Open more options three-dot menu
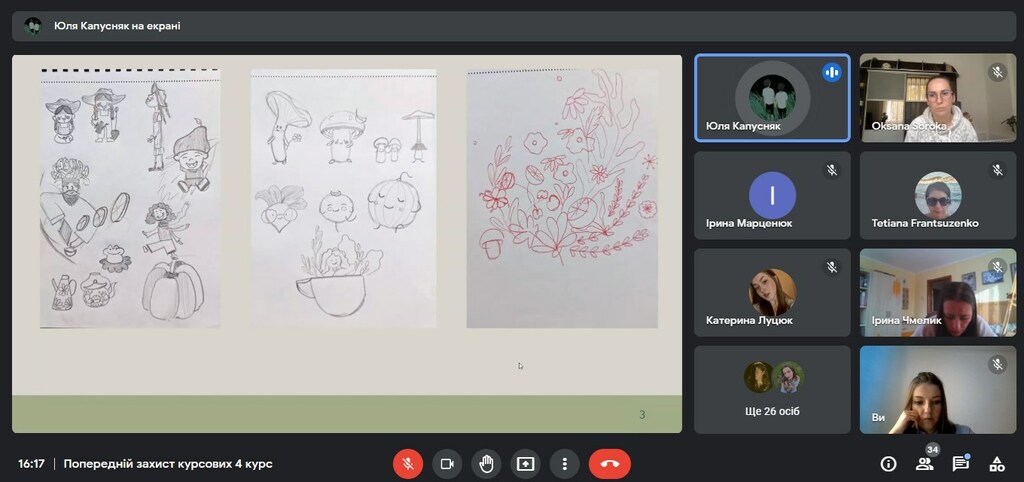The image size is (1024, 482). tap(565, 464)
